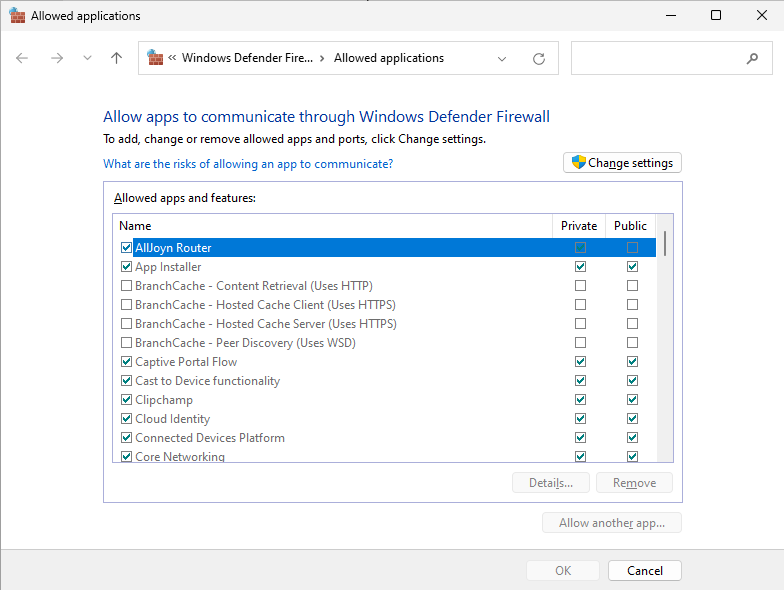
Task: Toggle Connected Devices Platform checkbox
Action: [x=126, y=438]
